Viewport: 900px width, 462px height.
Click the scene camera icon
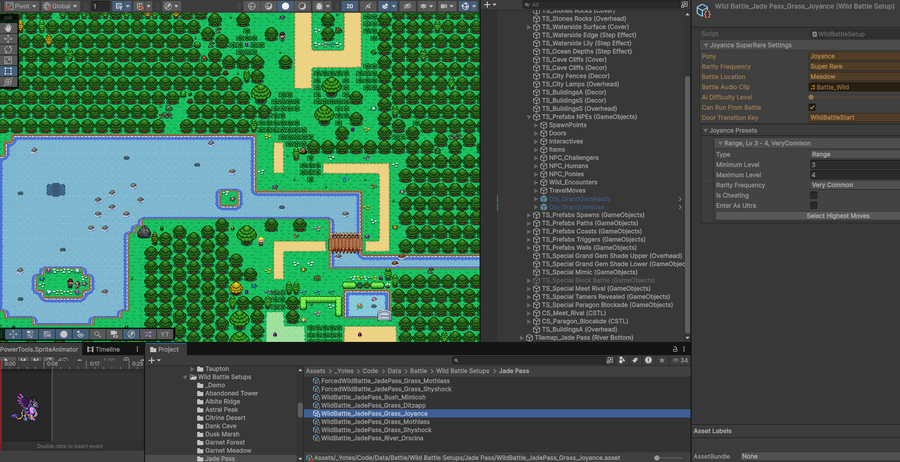pyautogui.click(x=444, y=6)
